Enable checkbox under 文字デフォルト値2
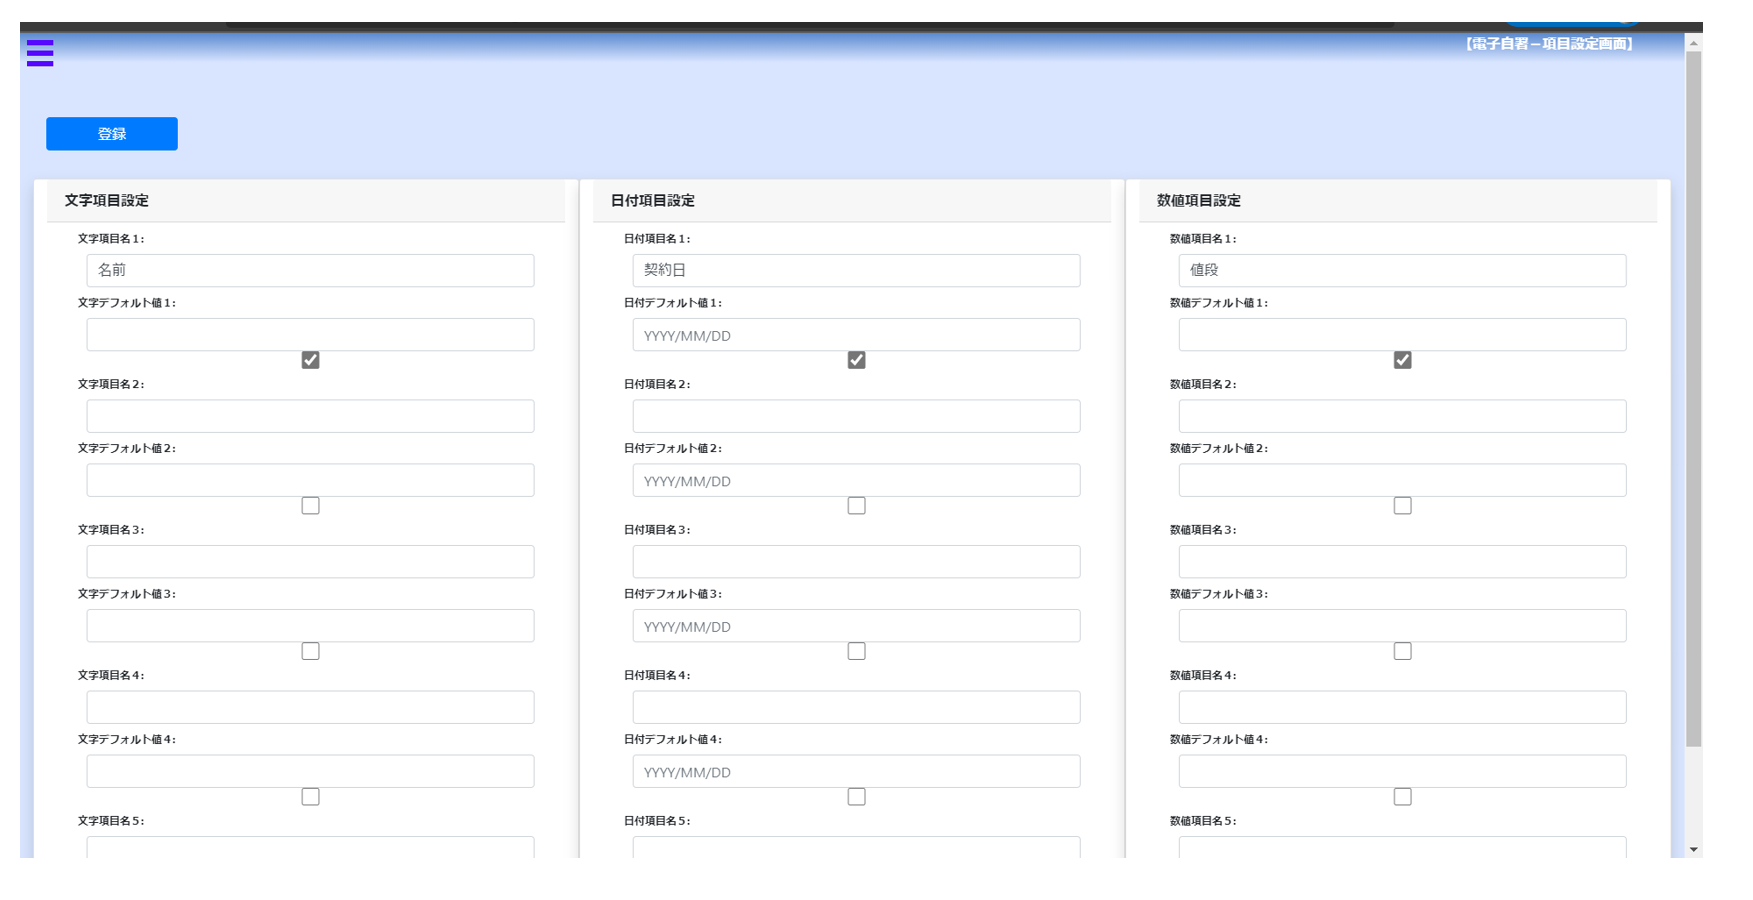 [x=311, y=506]
